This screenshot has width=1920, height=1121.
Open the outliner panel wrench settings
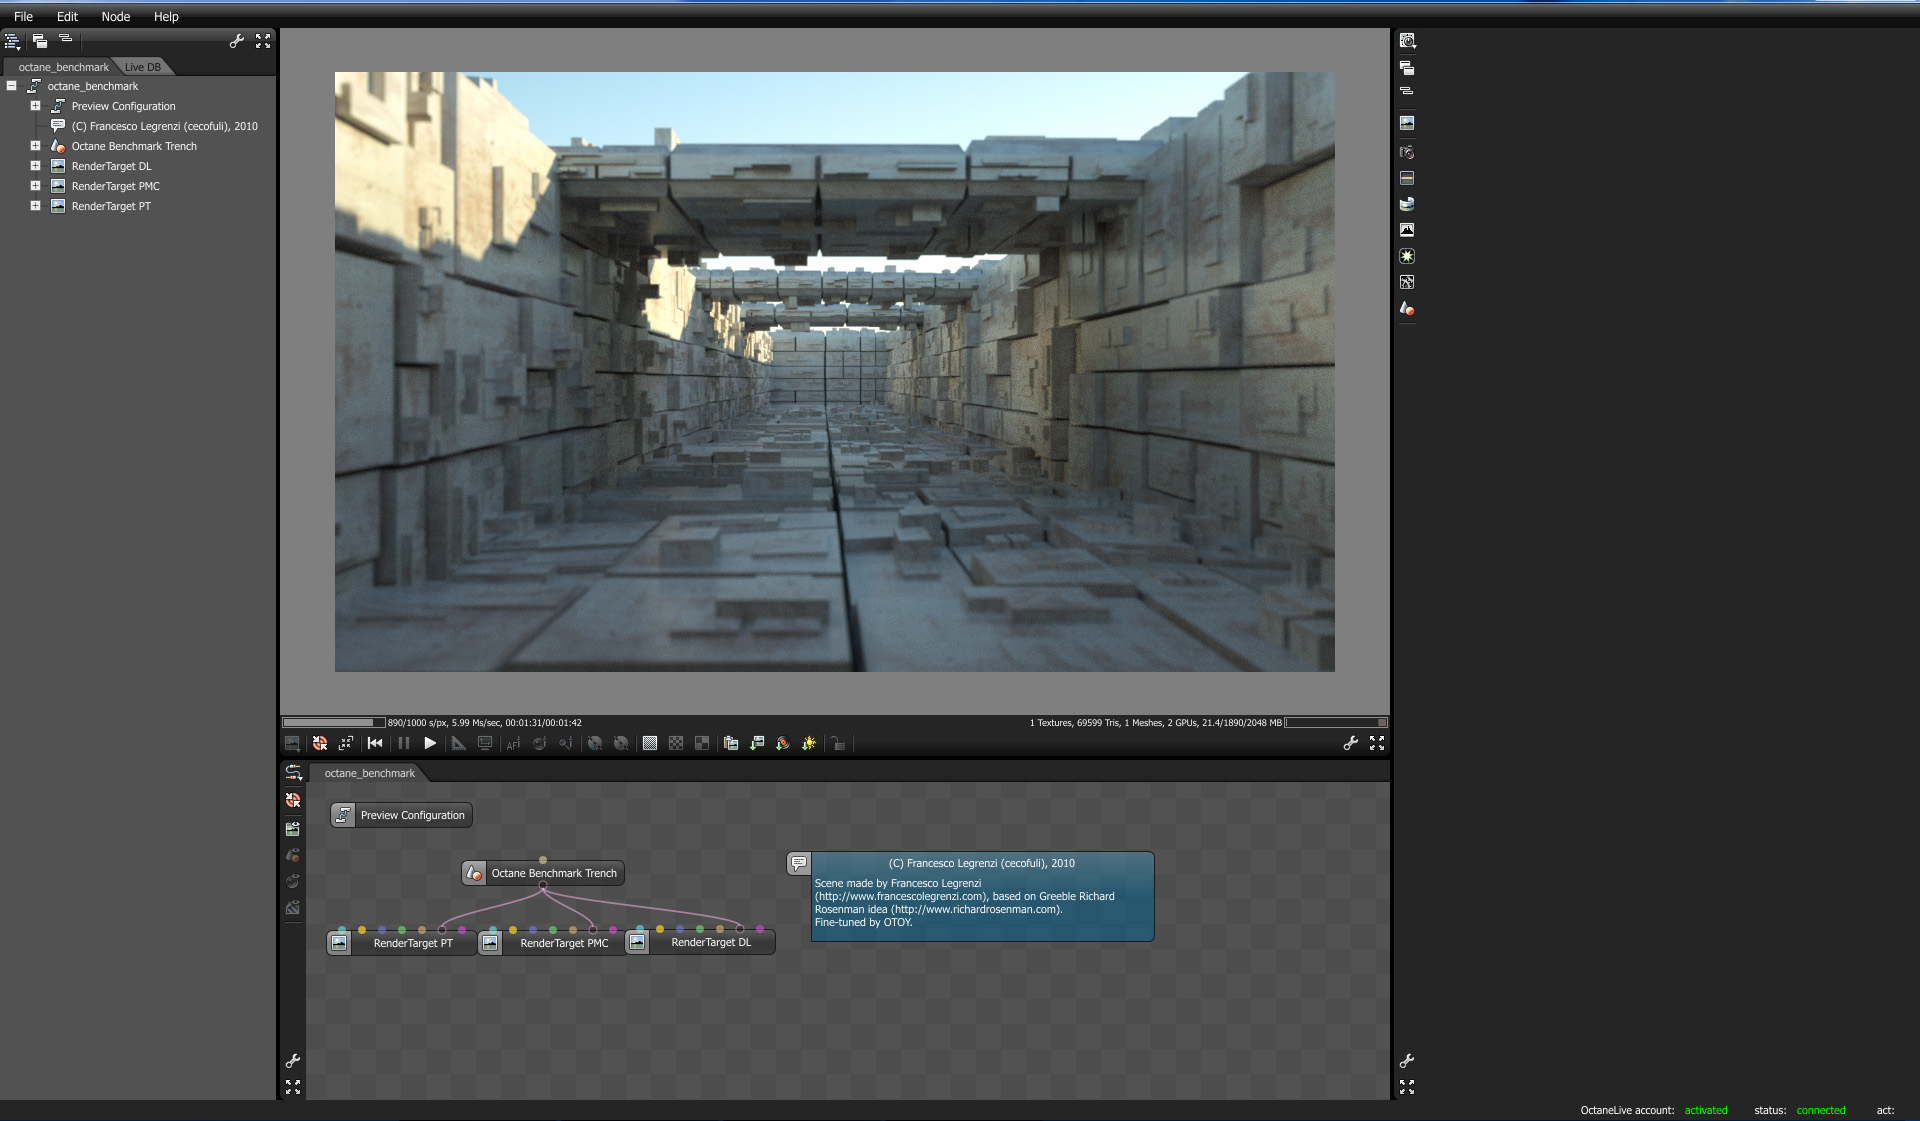tap(236, 41)
